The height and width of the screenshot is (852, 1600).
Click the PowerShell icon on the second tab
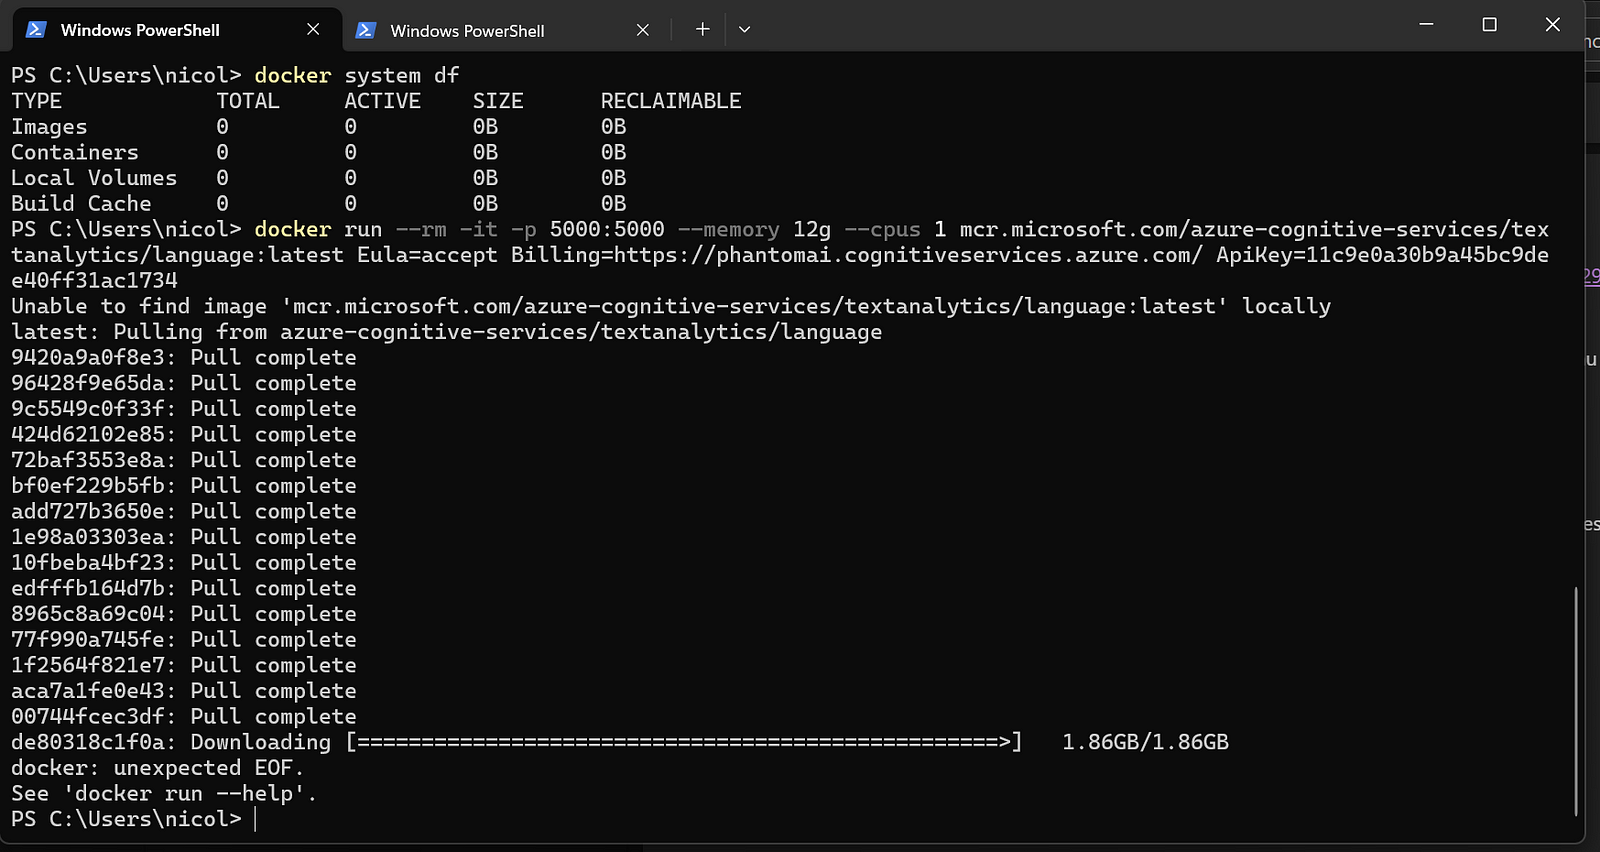pyautogui.click(x=366, y=30)
